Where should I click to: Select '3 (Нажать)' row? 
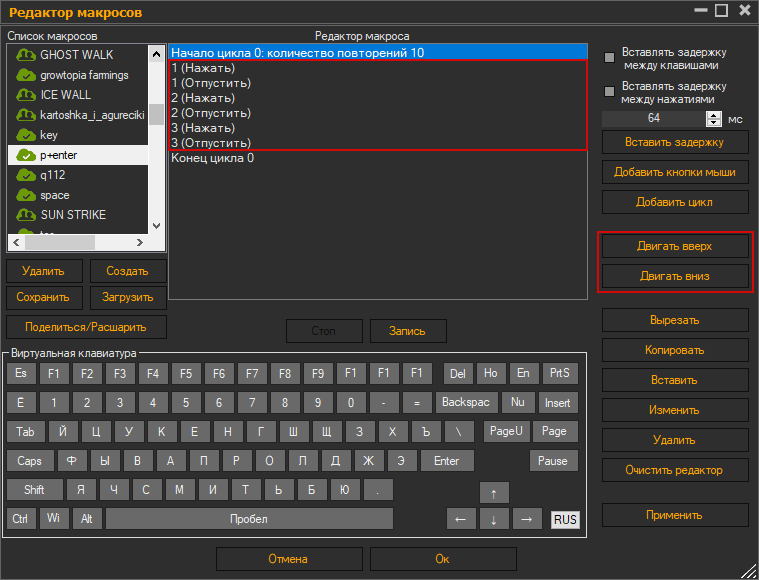(378, 128)
